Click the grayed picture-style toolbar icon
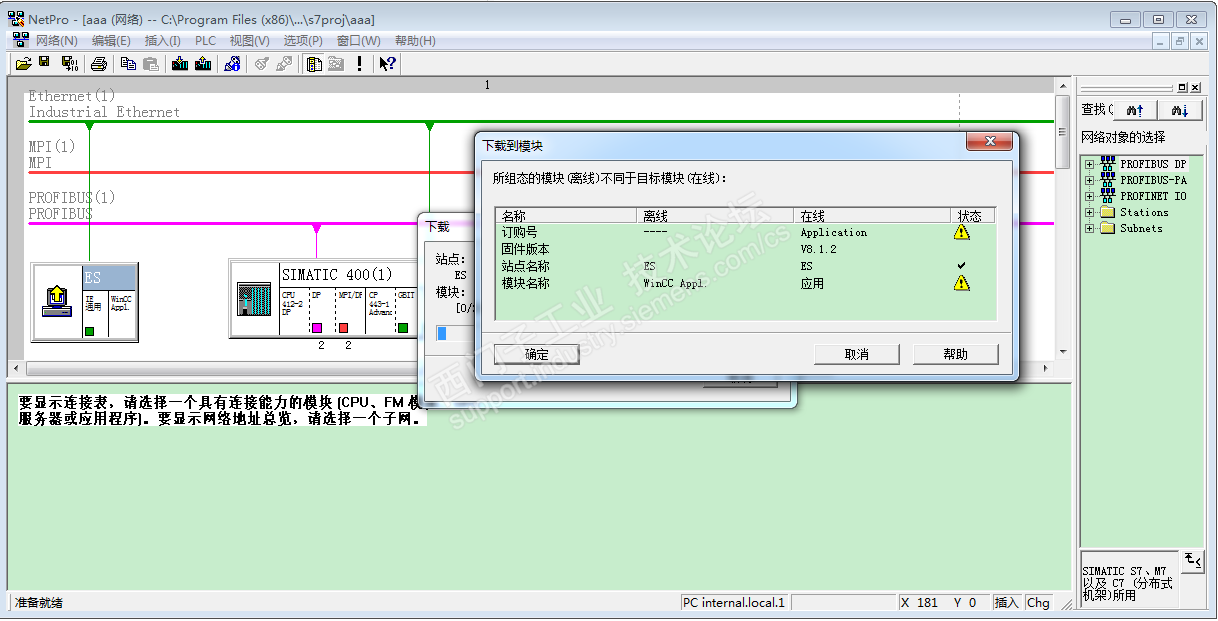 (336, 63)
